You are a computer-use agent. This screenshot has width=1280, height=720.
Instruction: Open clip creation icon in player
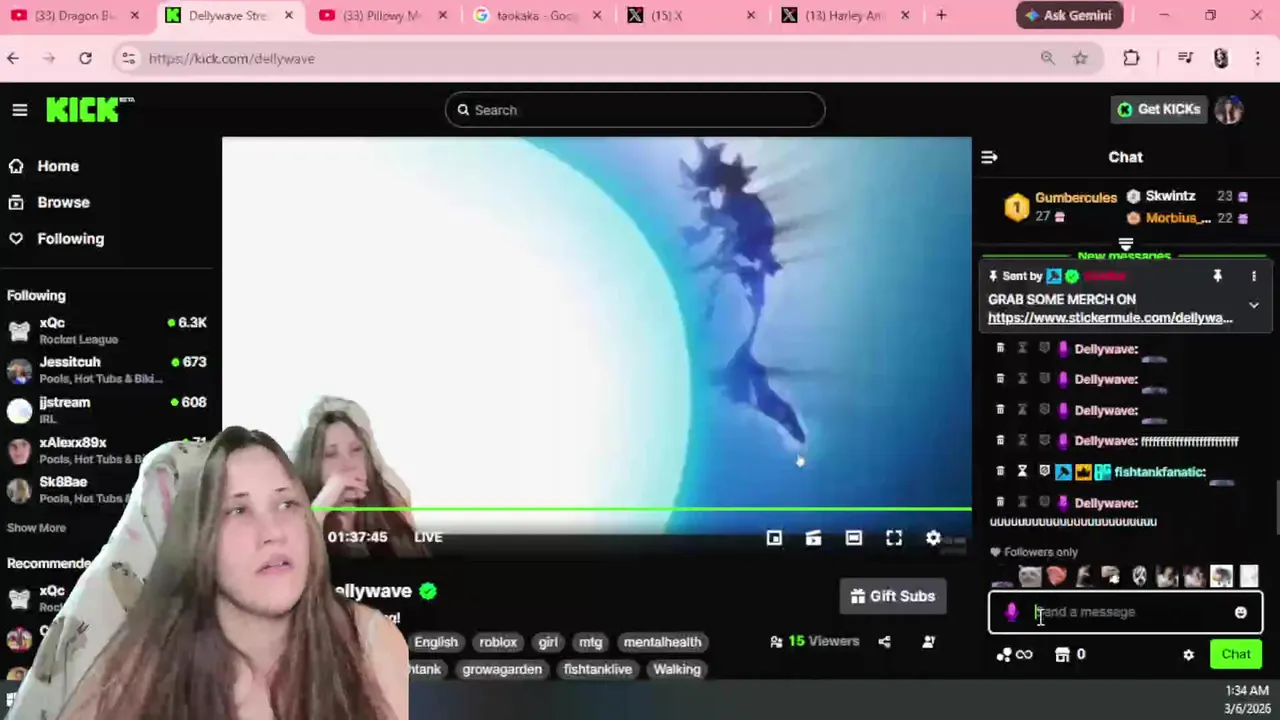click(813, 538)
